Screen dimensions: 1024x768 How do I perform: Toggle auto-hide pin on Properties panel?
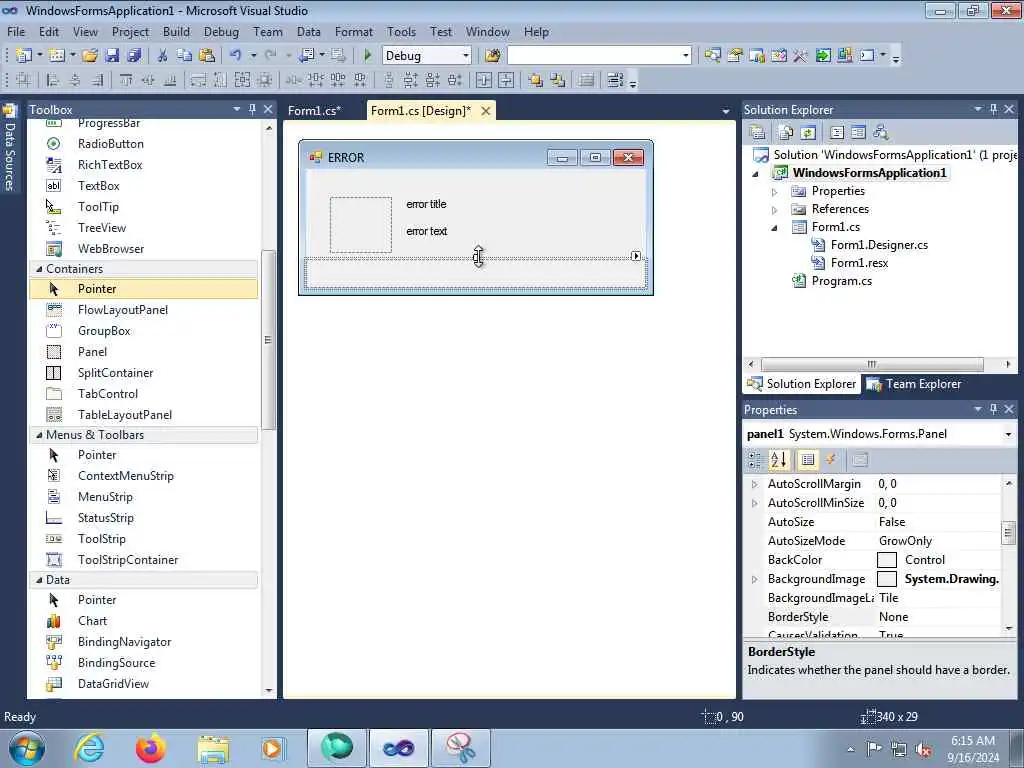tap(993, 409)
